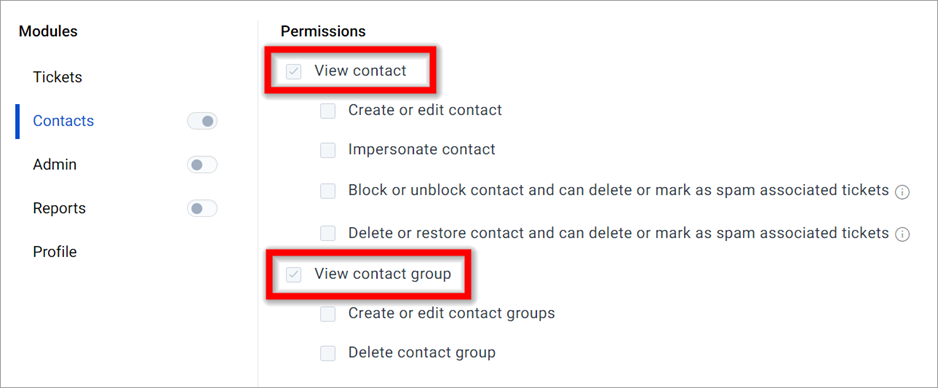Select the Contacts module
Viewport: 938px width, 388px height.
63,121
